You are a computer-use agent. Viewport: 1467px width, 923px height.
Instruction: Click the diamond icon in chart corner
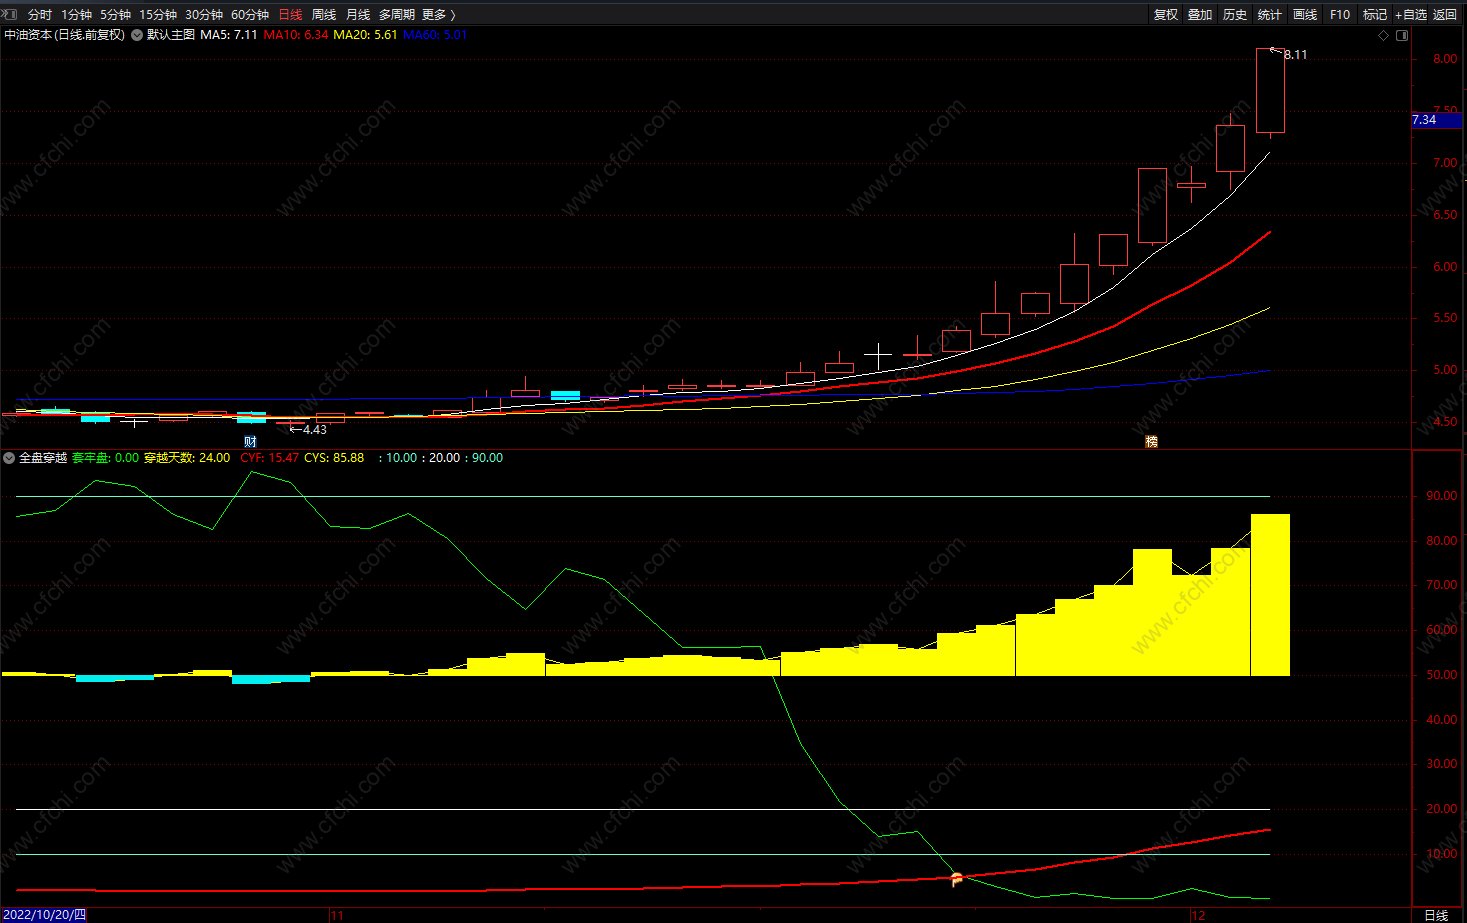[1384, 35]
